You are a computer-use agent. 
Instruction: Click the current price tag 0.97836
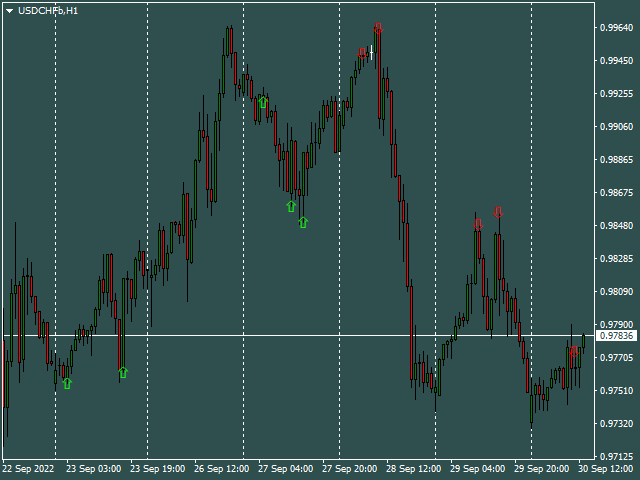pyautogui.click(x=616, y=336)
